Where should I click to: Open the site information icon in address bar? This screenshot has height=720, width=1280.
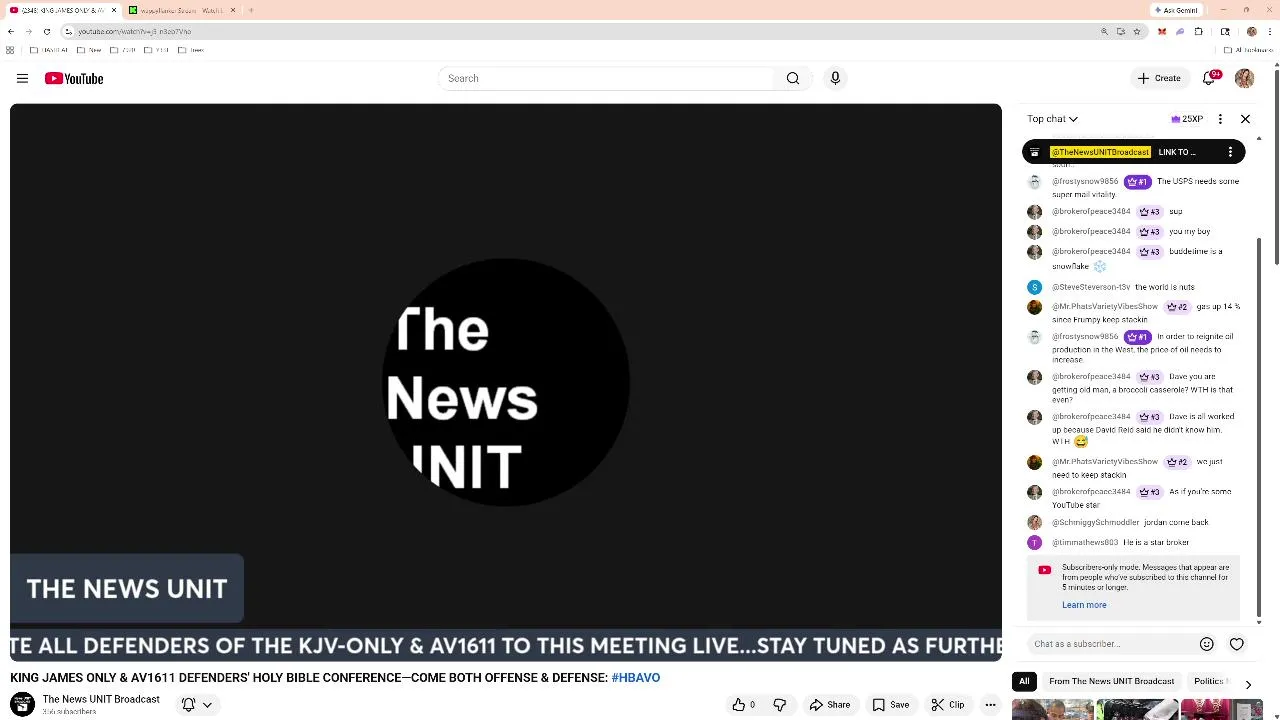[x=68, y=31]
